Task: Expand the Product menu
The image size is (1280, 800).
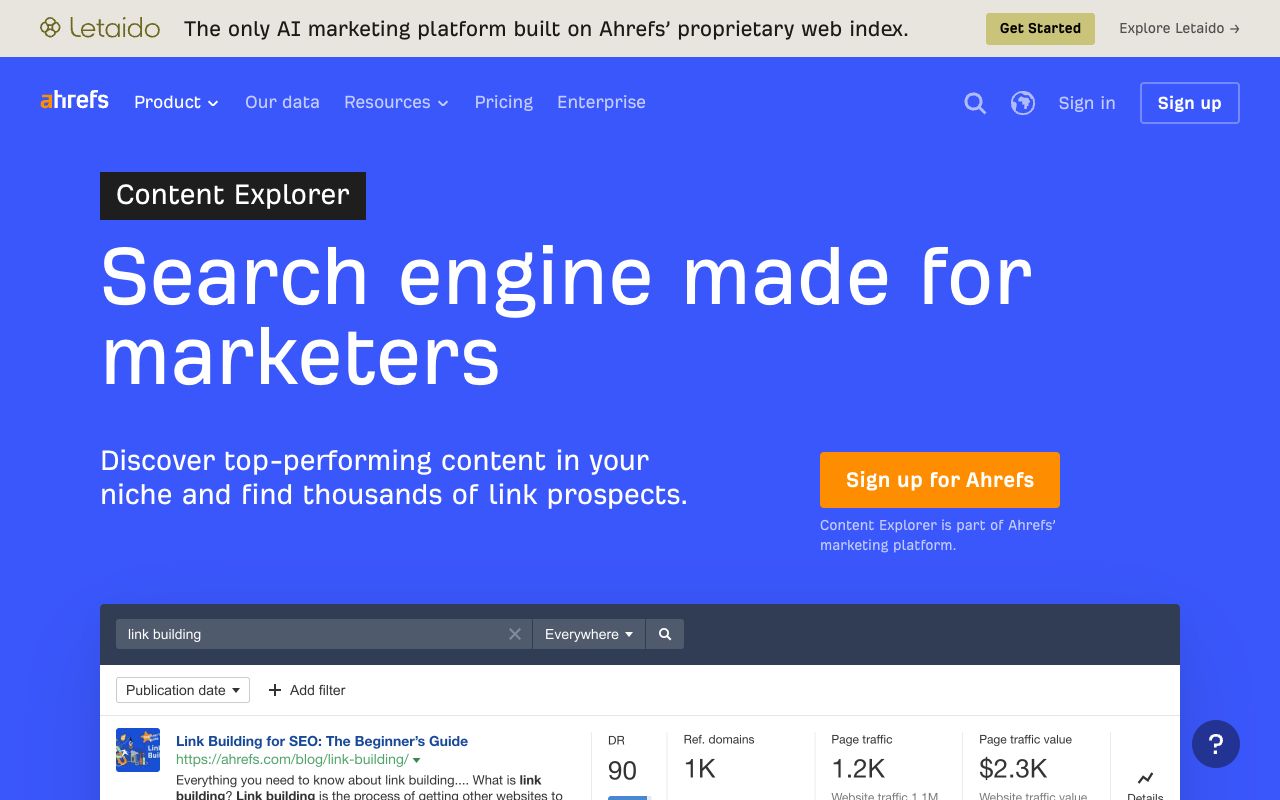Action: pos(176,102)
